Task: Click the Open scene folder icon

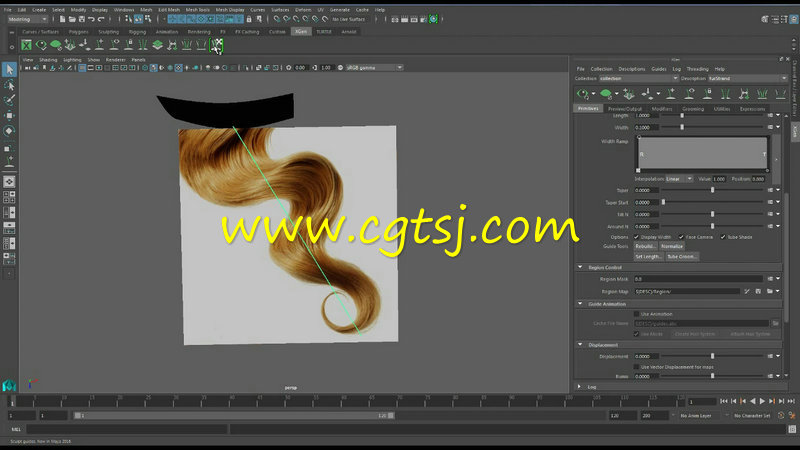Action: 72,19
